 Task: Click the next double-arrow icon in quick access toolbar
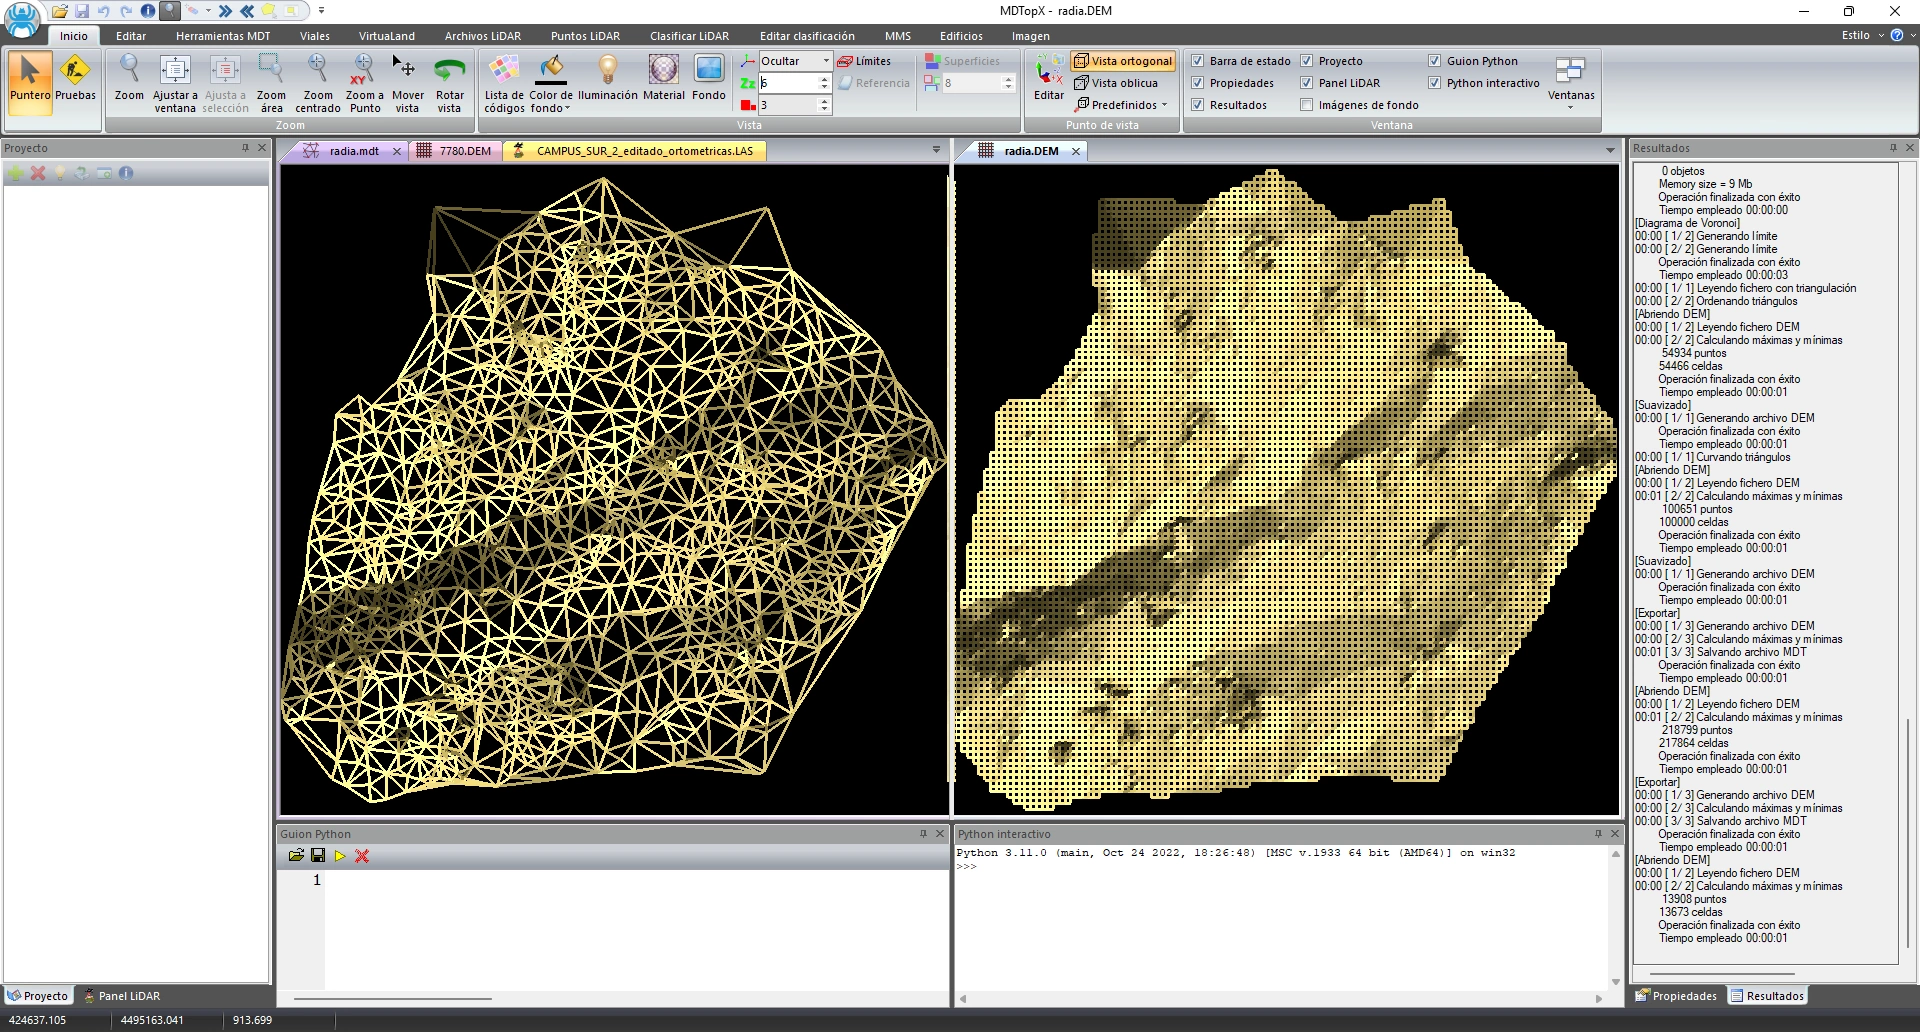point(225,11)
